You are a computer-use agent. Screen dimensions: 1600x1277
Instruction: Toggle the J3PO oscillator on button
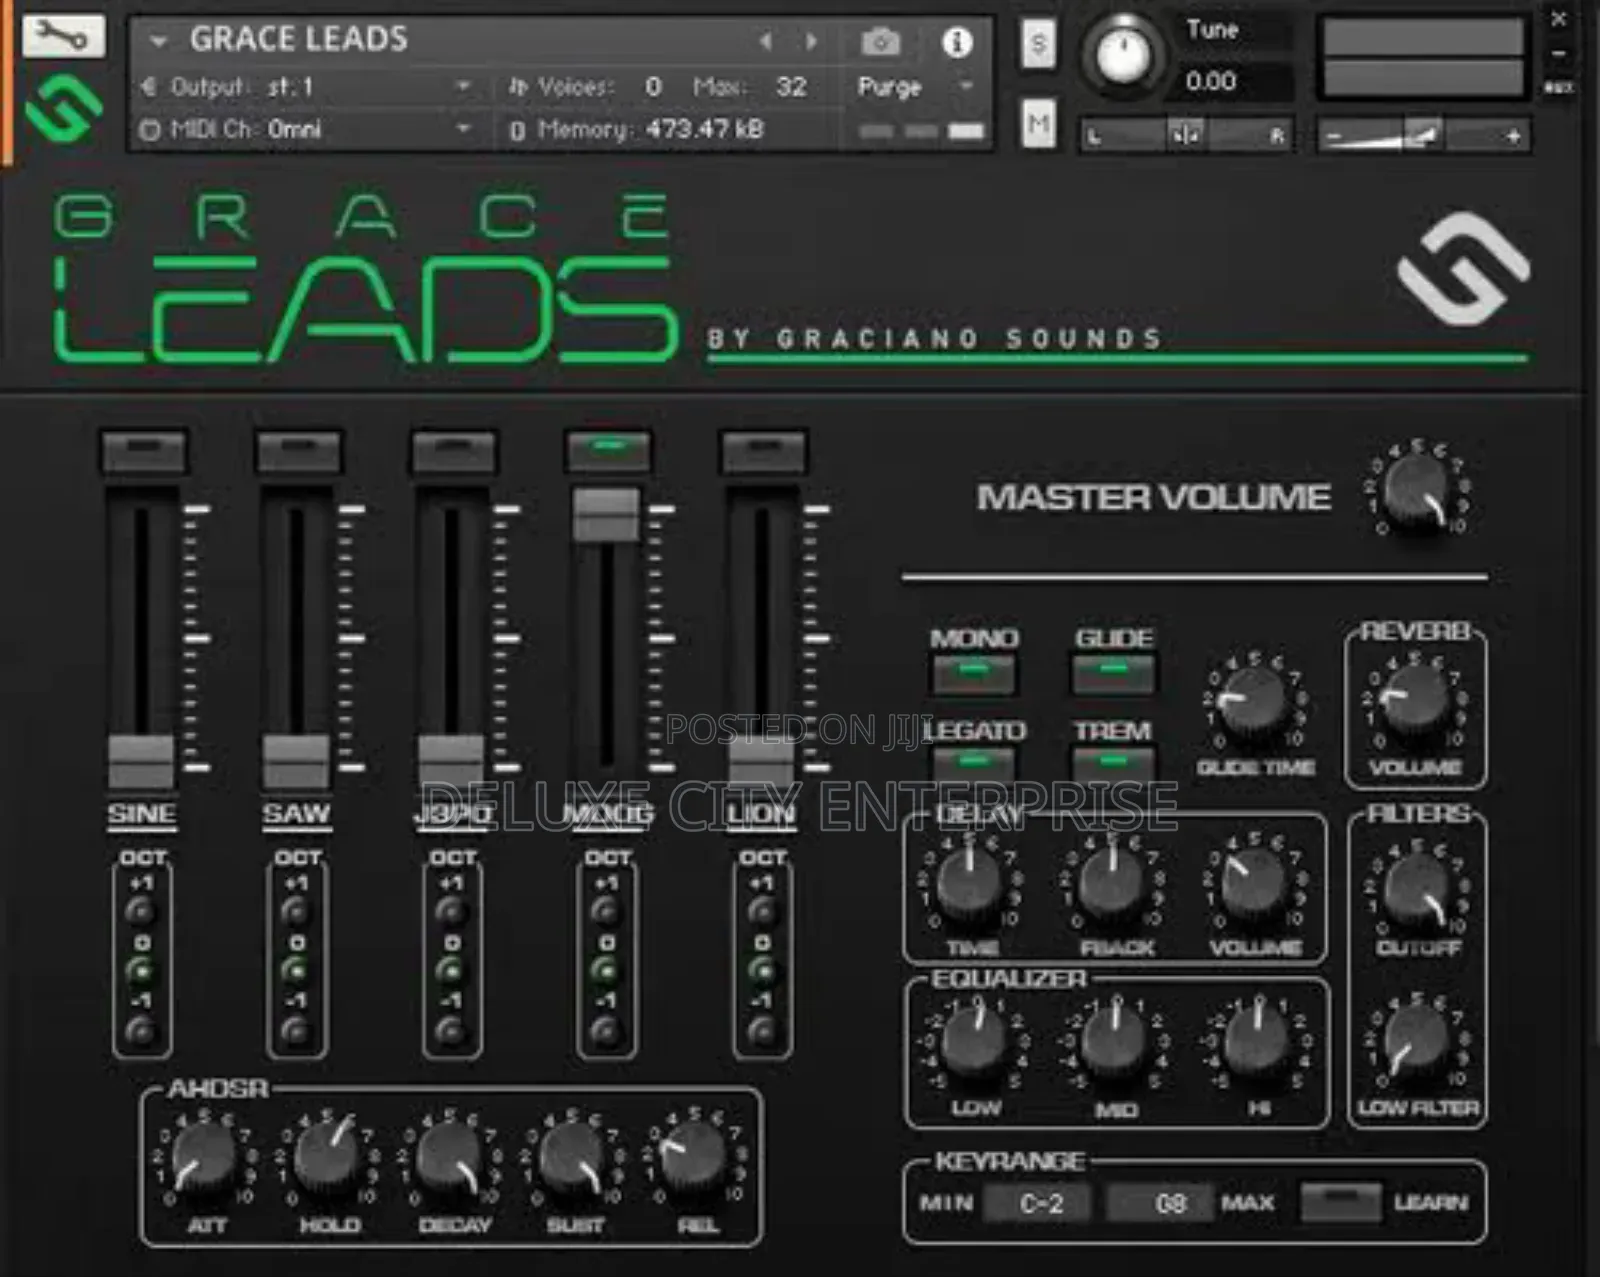[453, 451]
